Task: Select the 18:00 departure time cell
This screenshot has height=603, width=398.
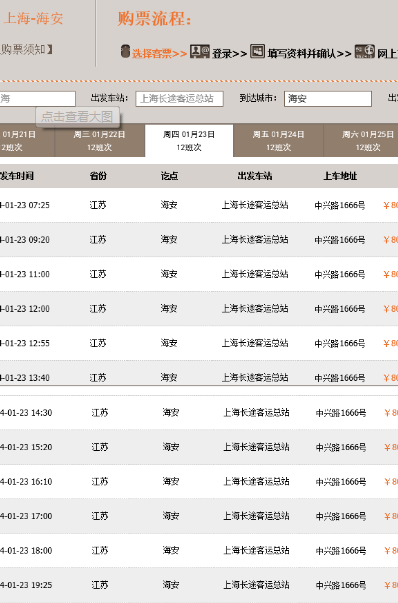Action: 26,550
